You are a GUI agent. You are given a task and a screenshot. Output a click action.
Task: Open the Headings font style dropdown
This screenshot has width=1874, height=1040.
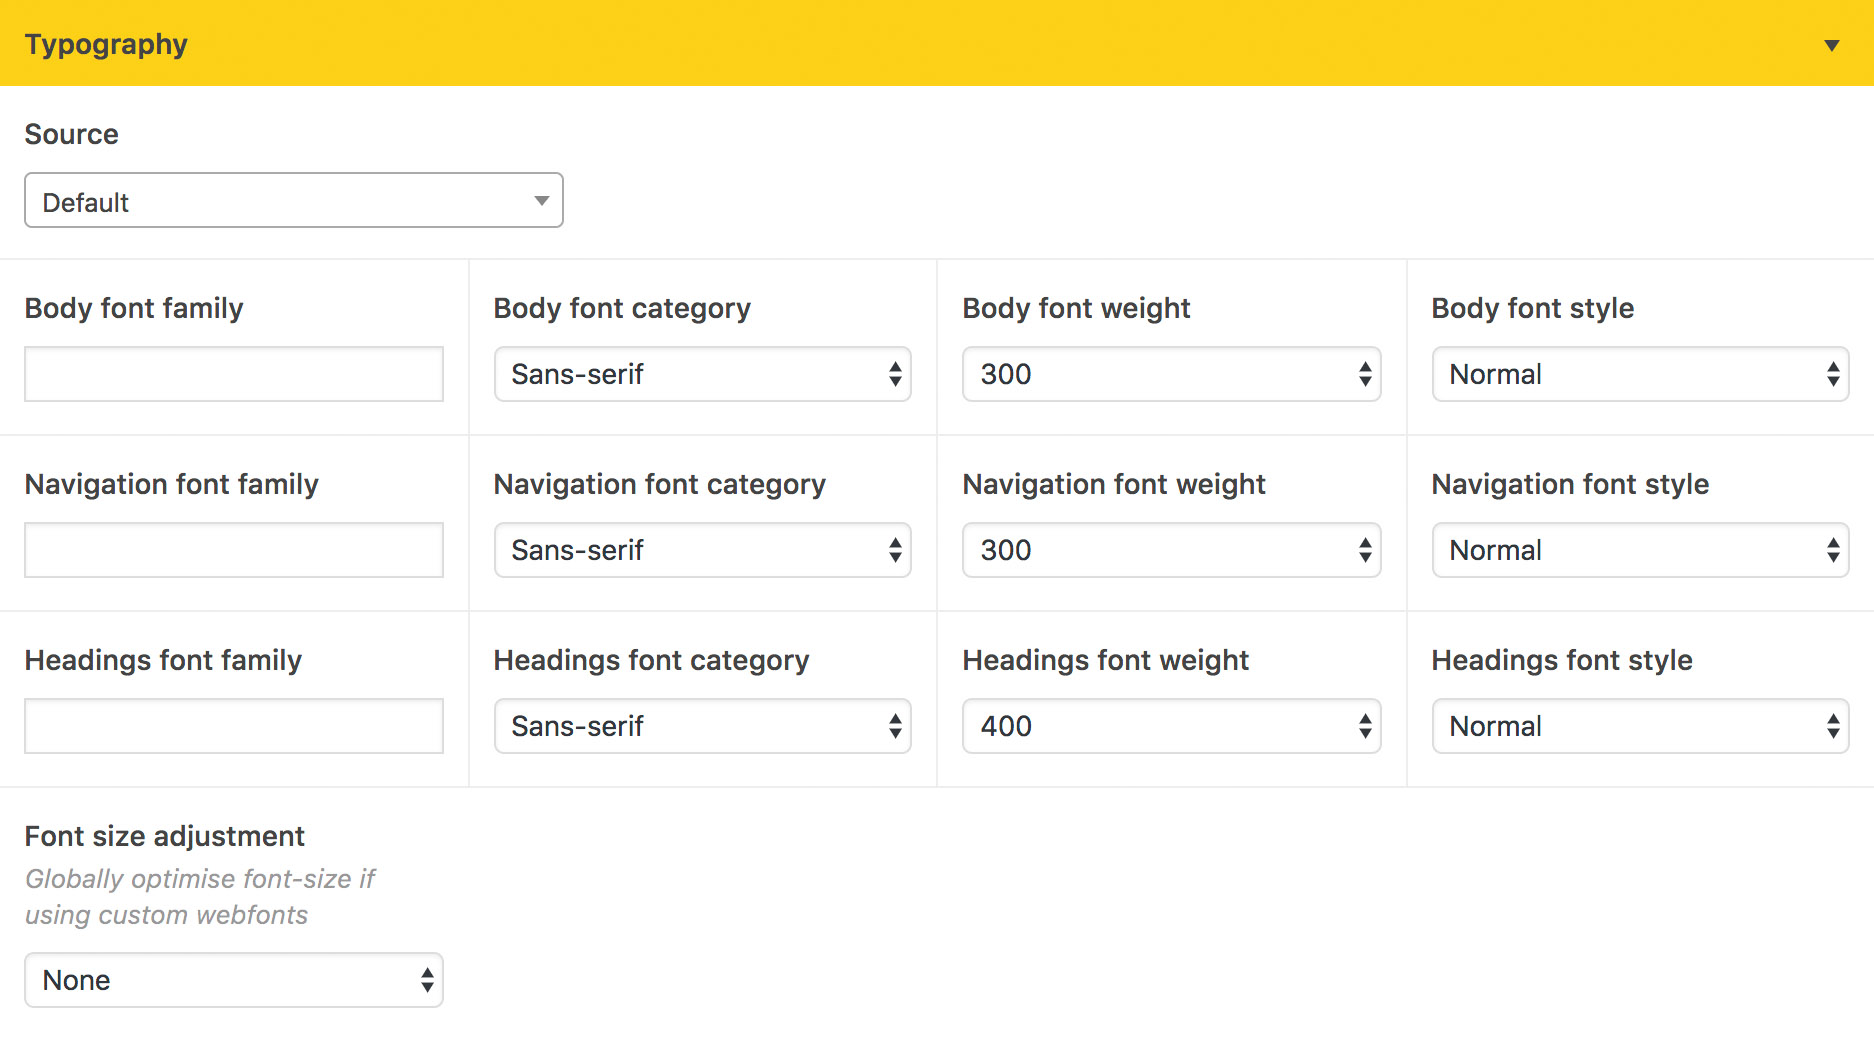pyautogui.click(x=1640, y=726)
